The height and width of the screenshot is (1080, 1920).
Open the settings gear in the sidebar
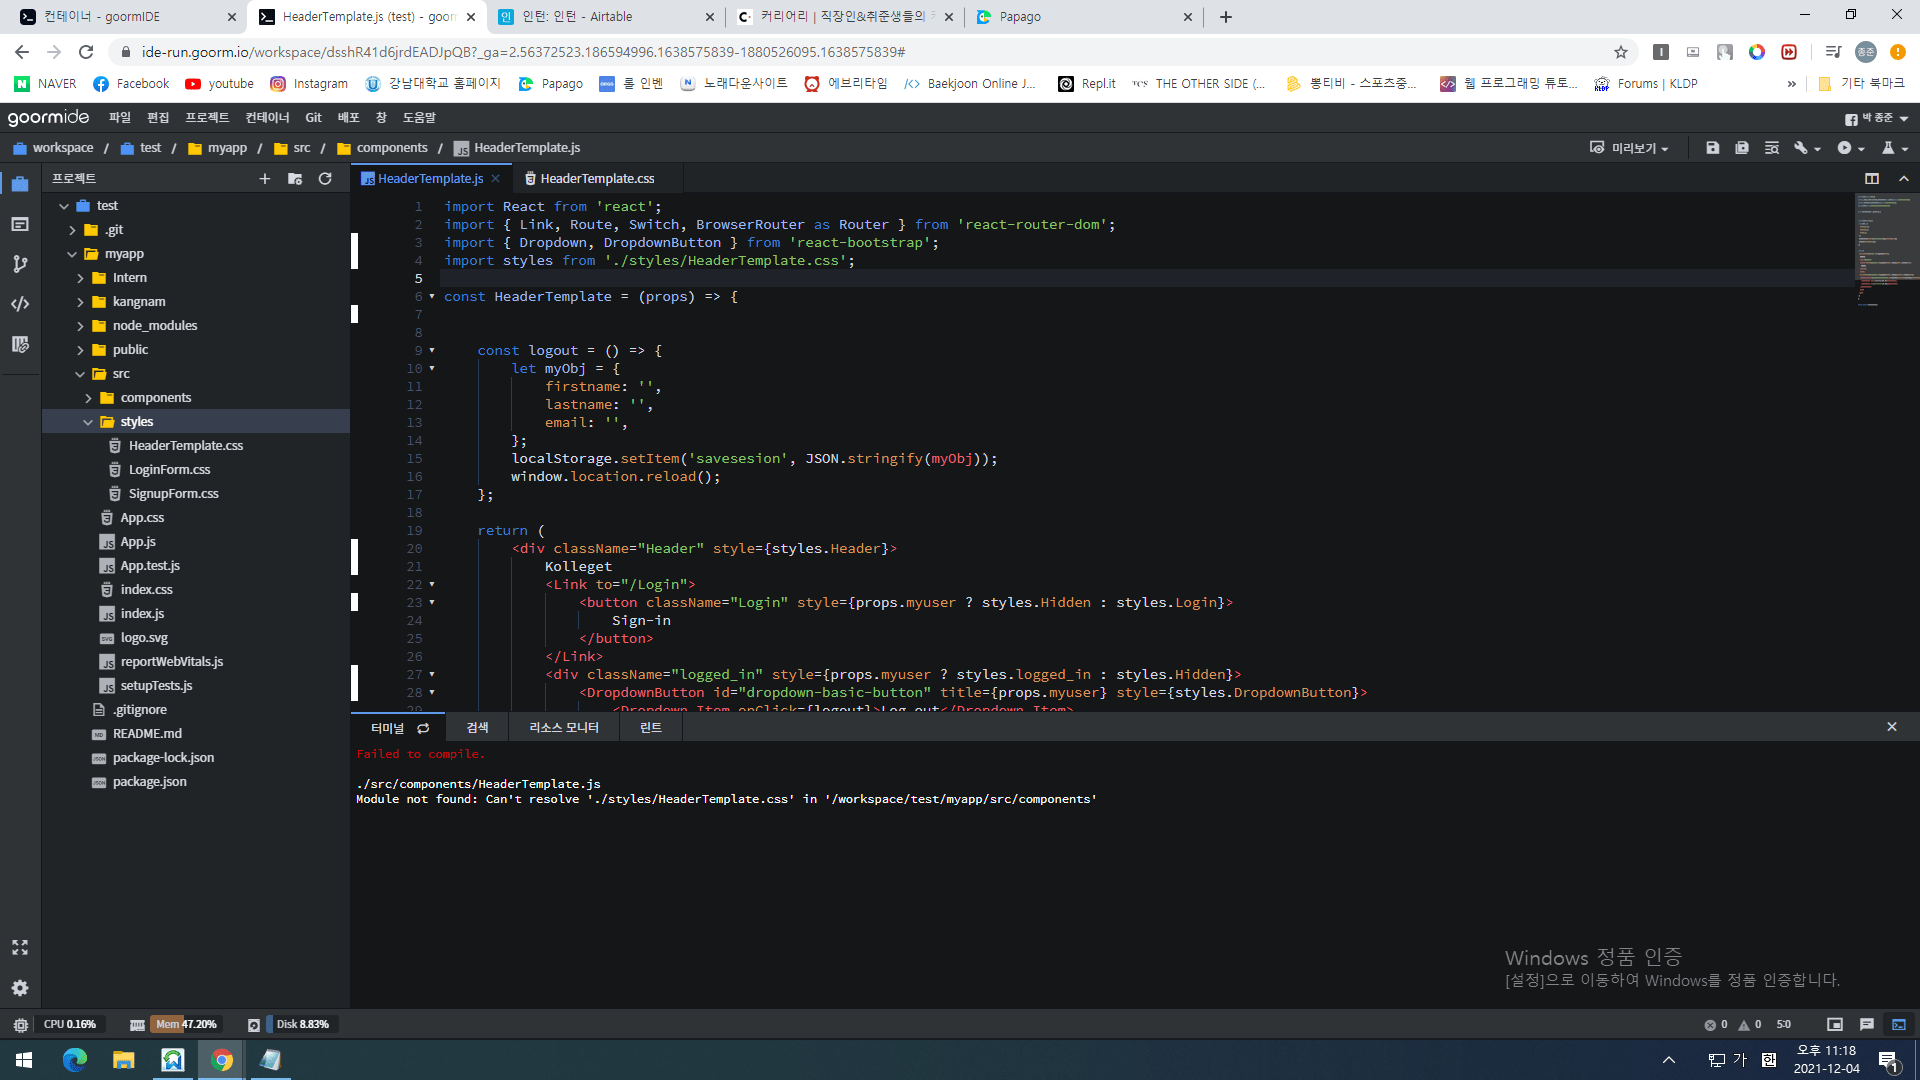(x=20, y=988)
